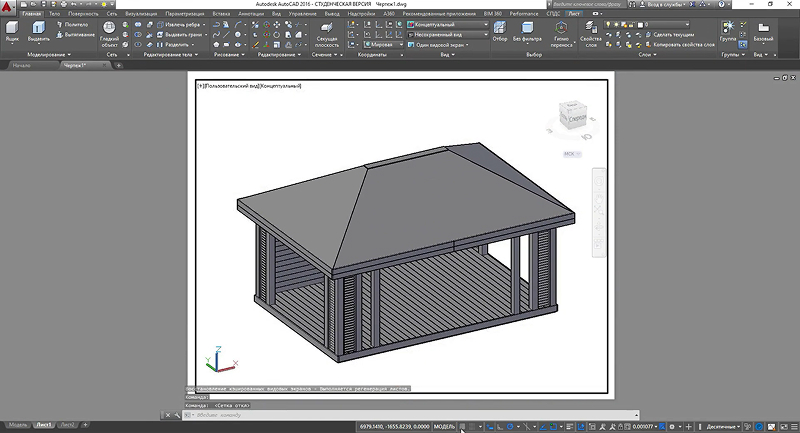Click the new drawing plus tab button
This screenshot has height=433, width=800.
118,65
